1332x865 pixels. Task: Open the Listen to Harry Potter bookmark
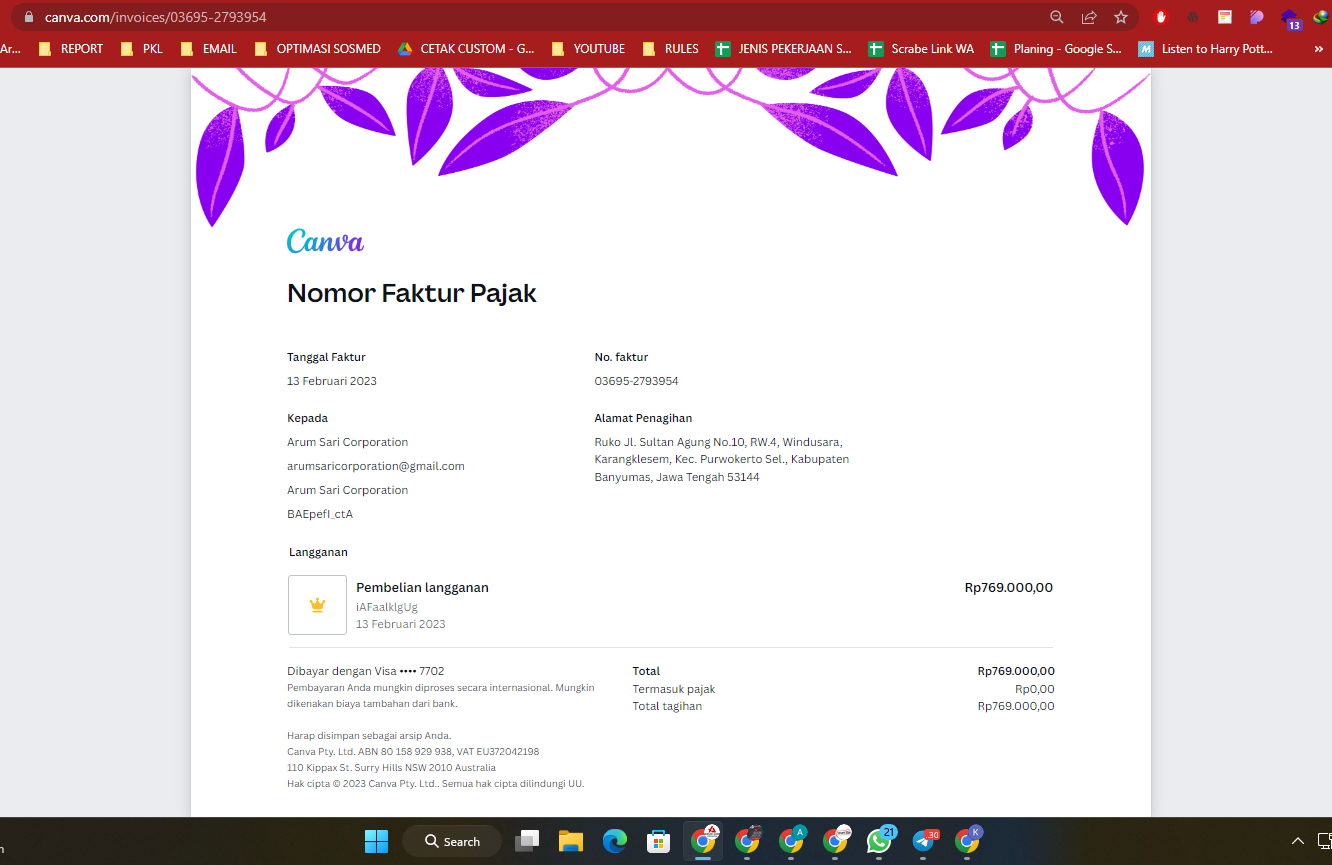(x=1206, y=49)
